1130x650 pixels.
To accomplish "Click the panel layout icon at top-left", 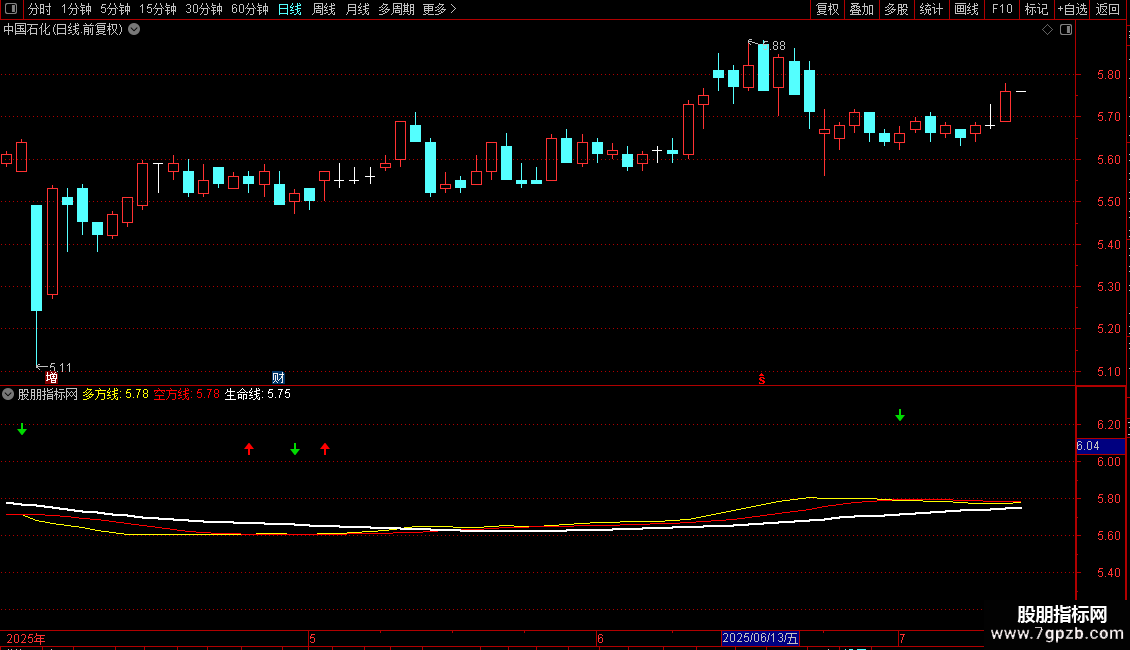I will pos(11,9).
